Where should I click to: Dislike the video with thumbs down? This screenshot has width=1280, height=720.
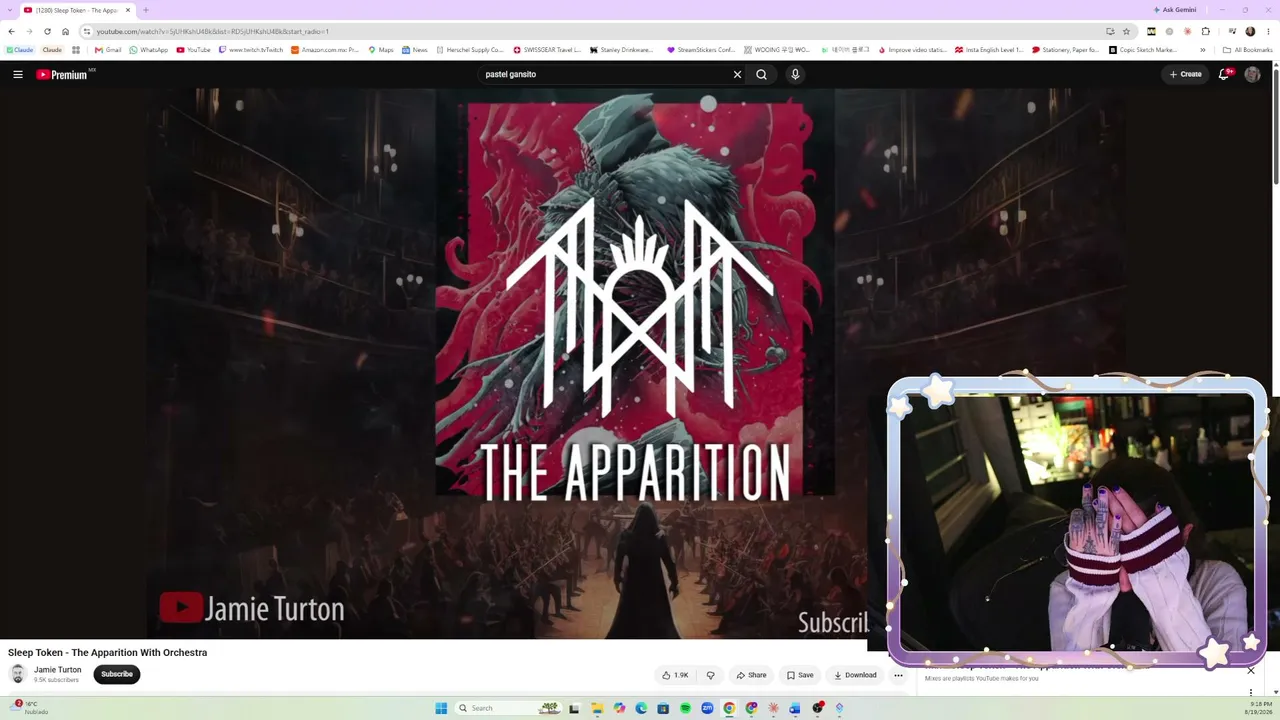(x=711, y=675)
